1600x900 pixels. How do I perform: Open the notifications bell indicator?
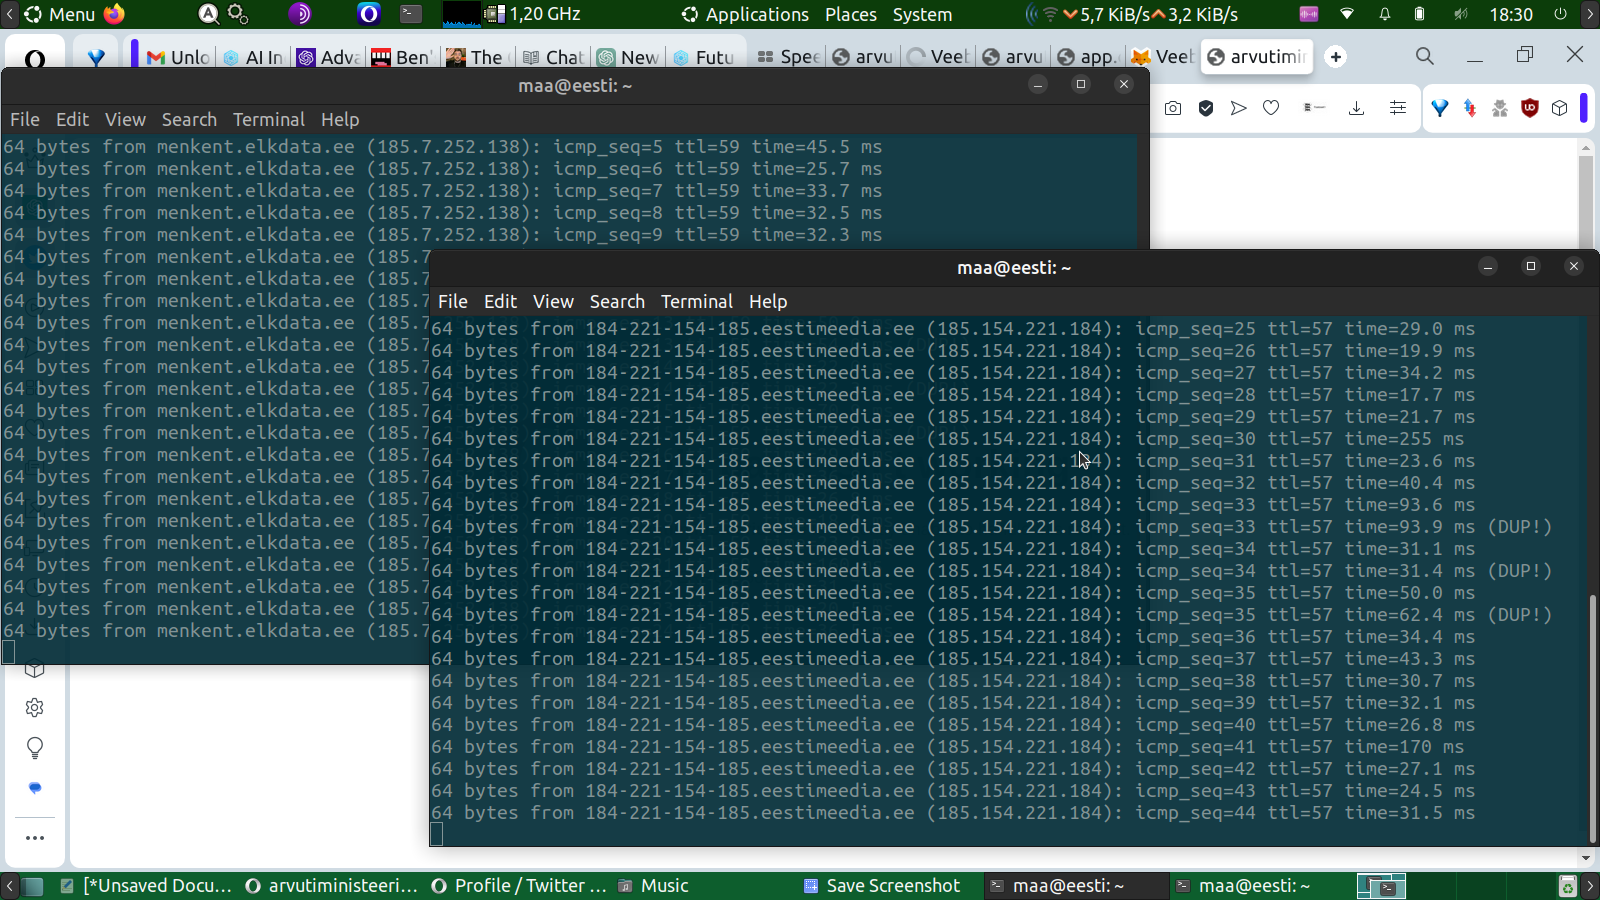tap(1385, 14)
